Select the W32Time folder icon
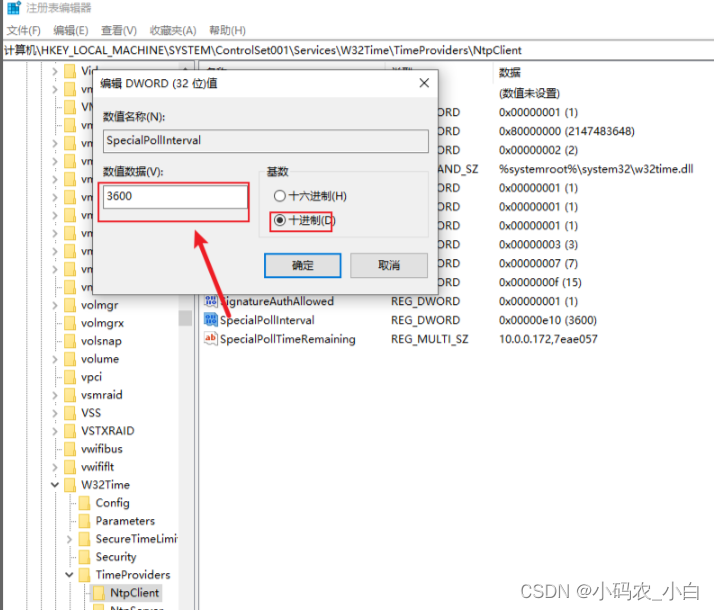714x610 pixels. point(70,484)
